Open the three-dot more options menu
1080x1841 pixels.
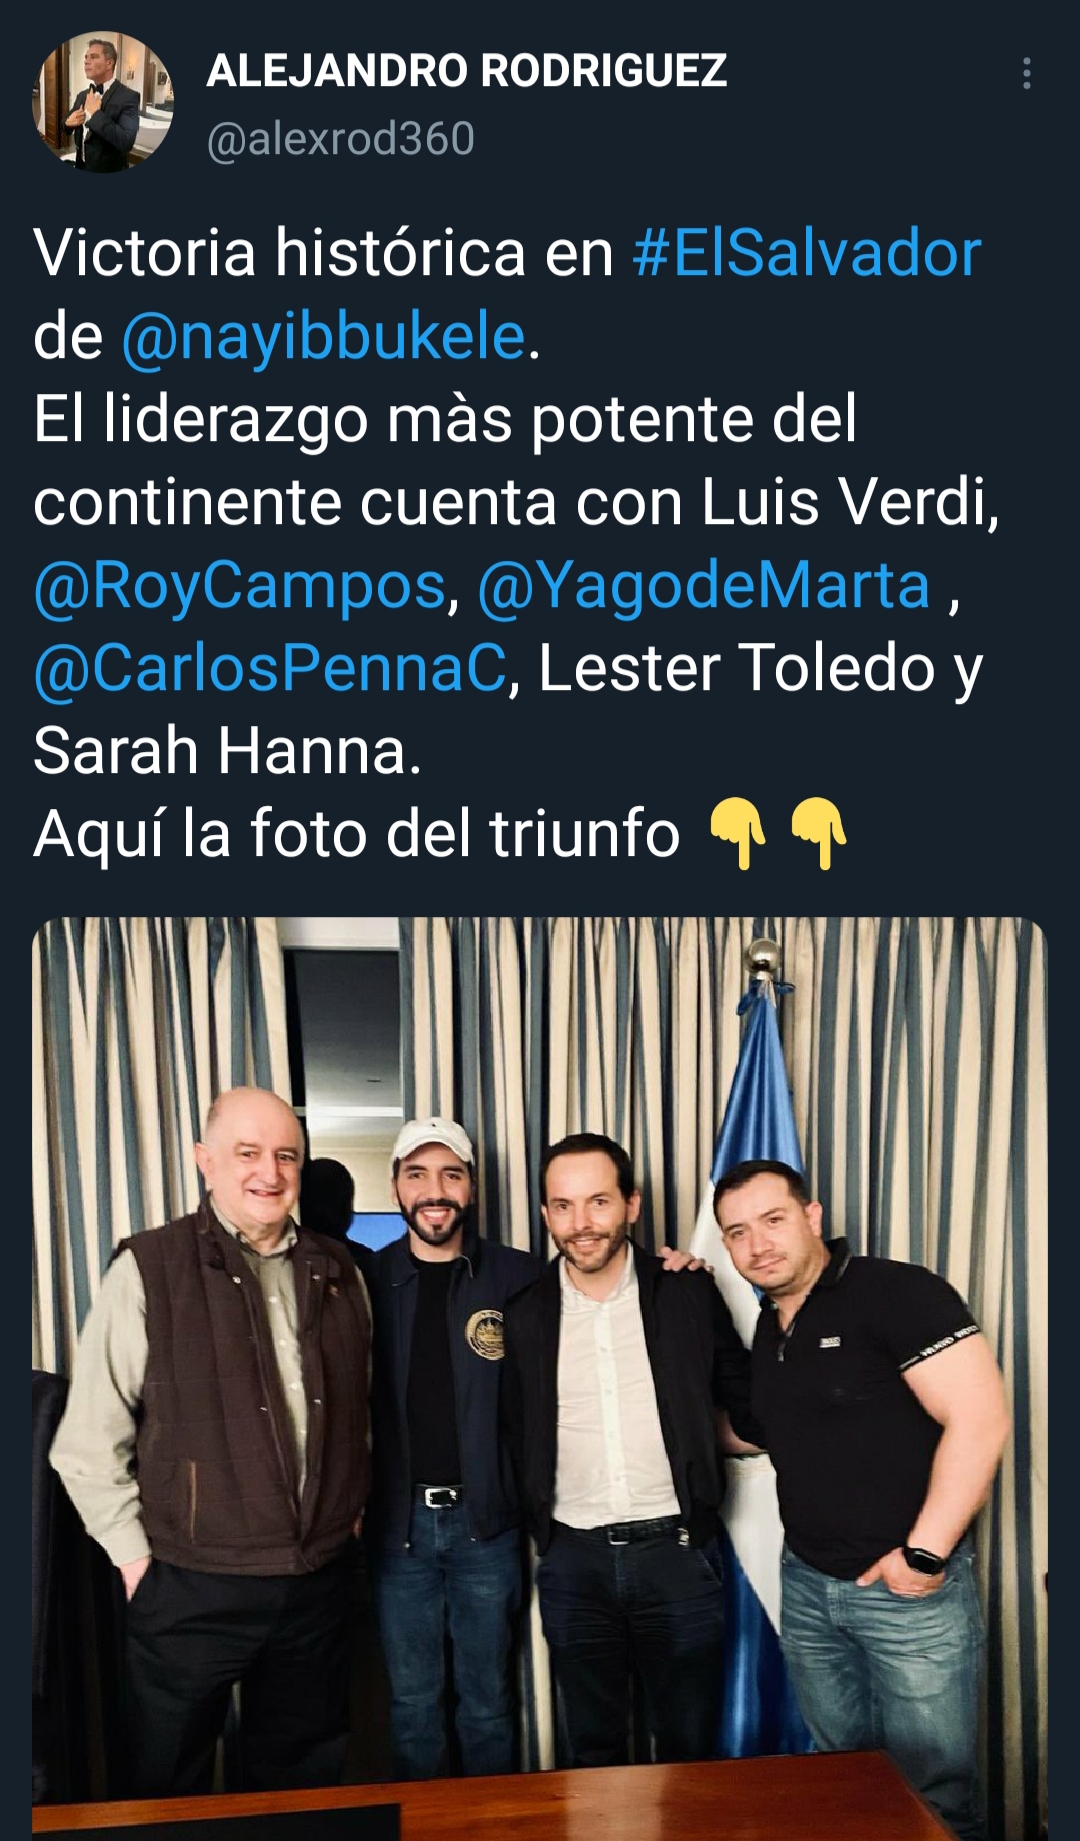point(1026,74)
